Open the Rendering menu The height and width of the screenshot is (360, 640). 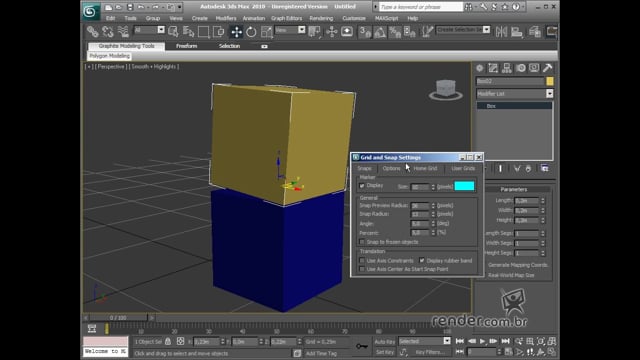click(321, 18)
